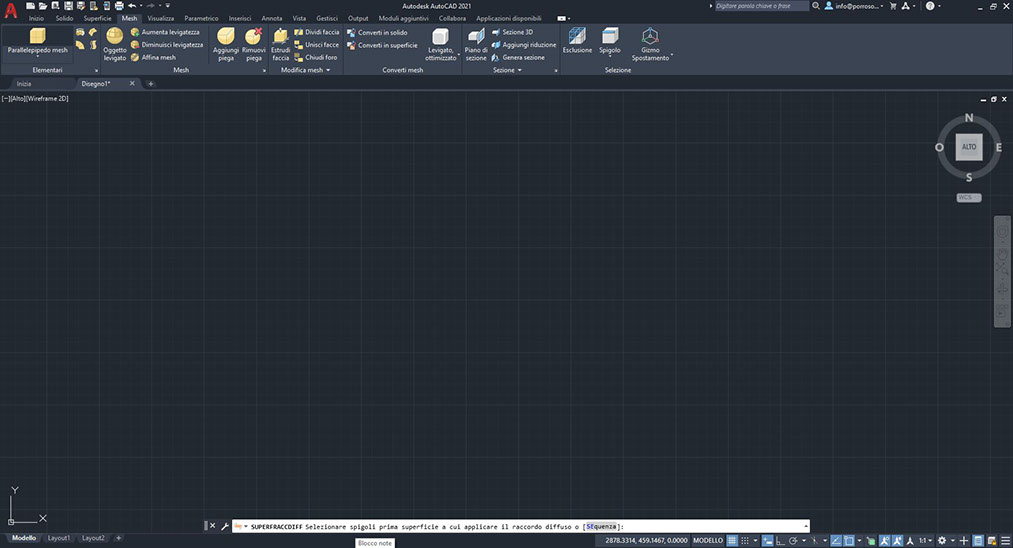Close the Disegno1 drawing tab

pos(132,83)
